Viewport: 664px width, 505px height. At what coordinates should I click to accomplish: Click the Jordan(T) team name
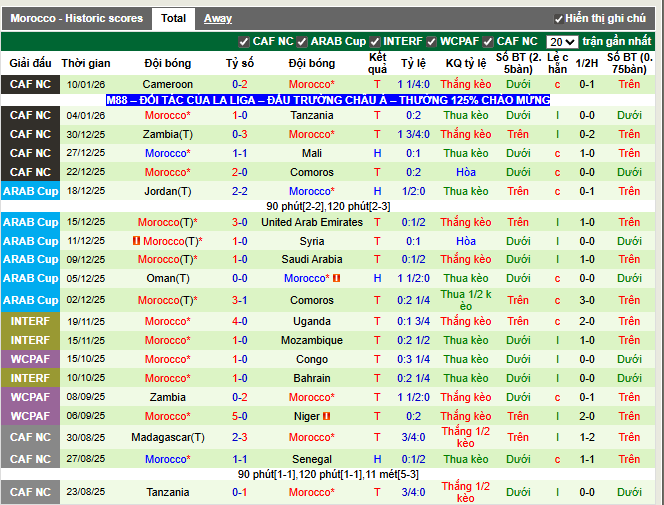(168, 191)
